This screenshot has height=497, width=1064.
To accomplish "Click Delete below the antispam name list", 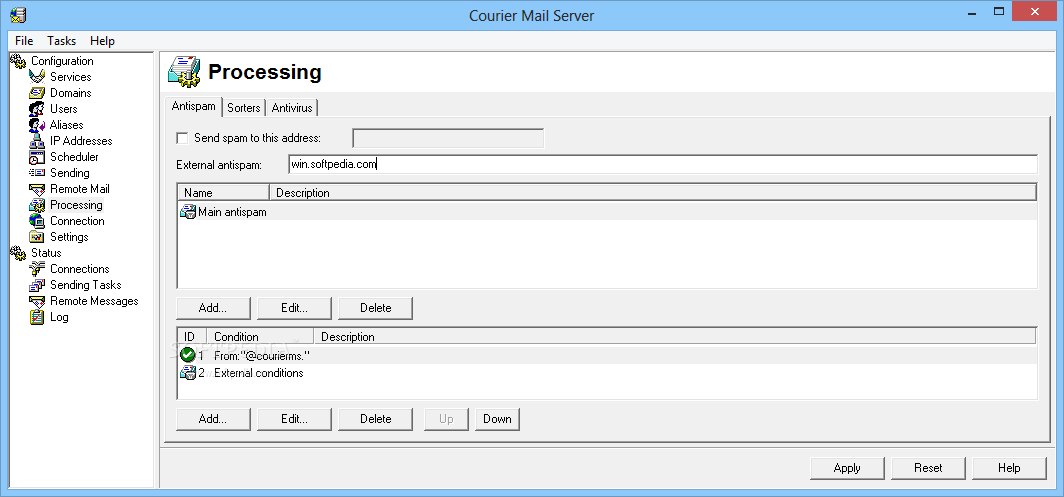I will point(375,308).
